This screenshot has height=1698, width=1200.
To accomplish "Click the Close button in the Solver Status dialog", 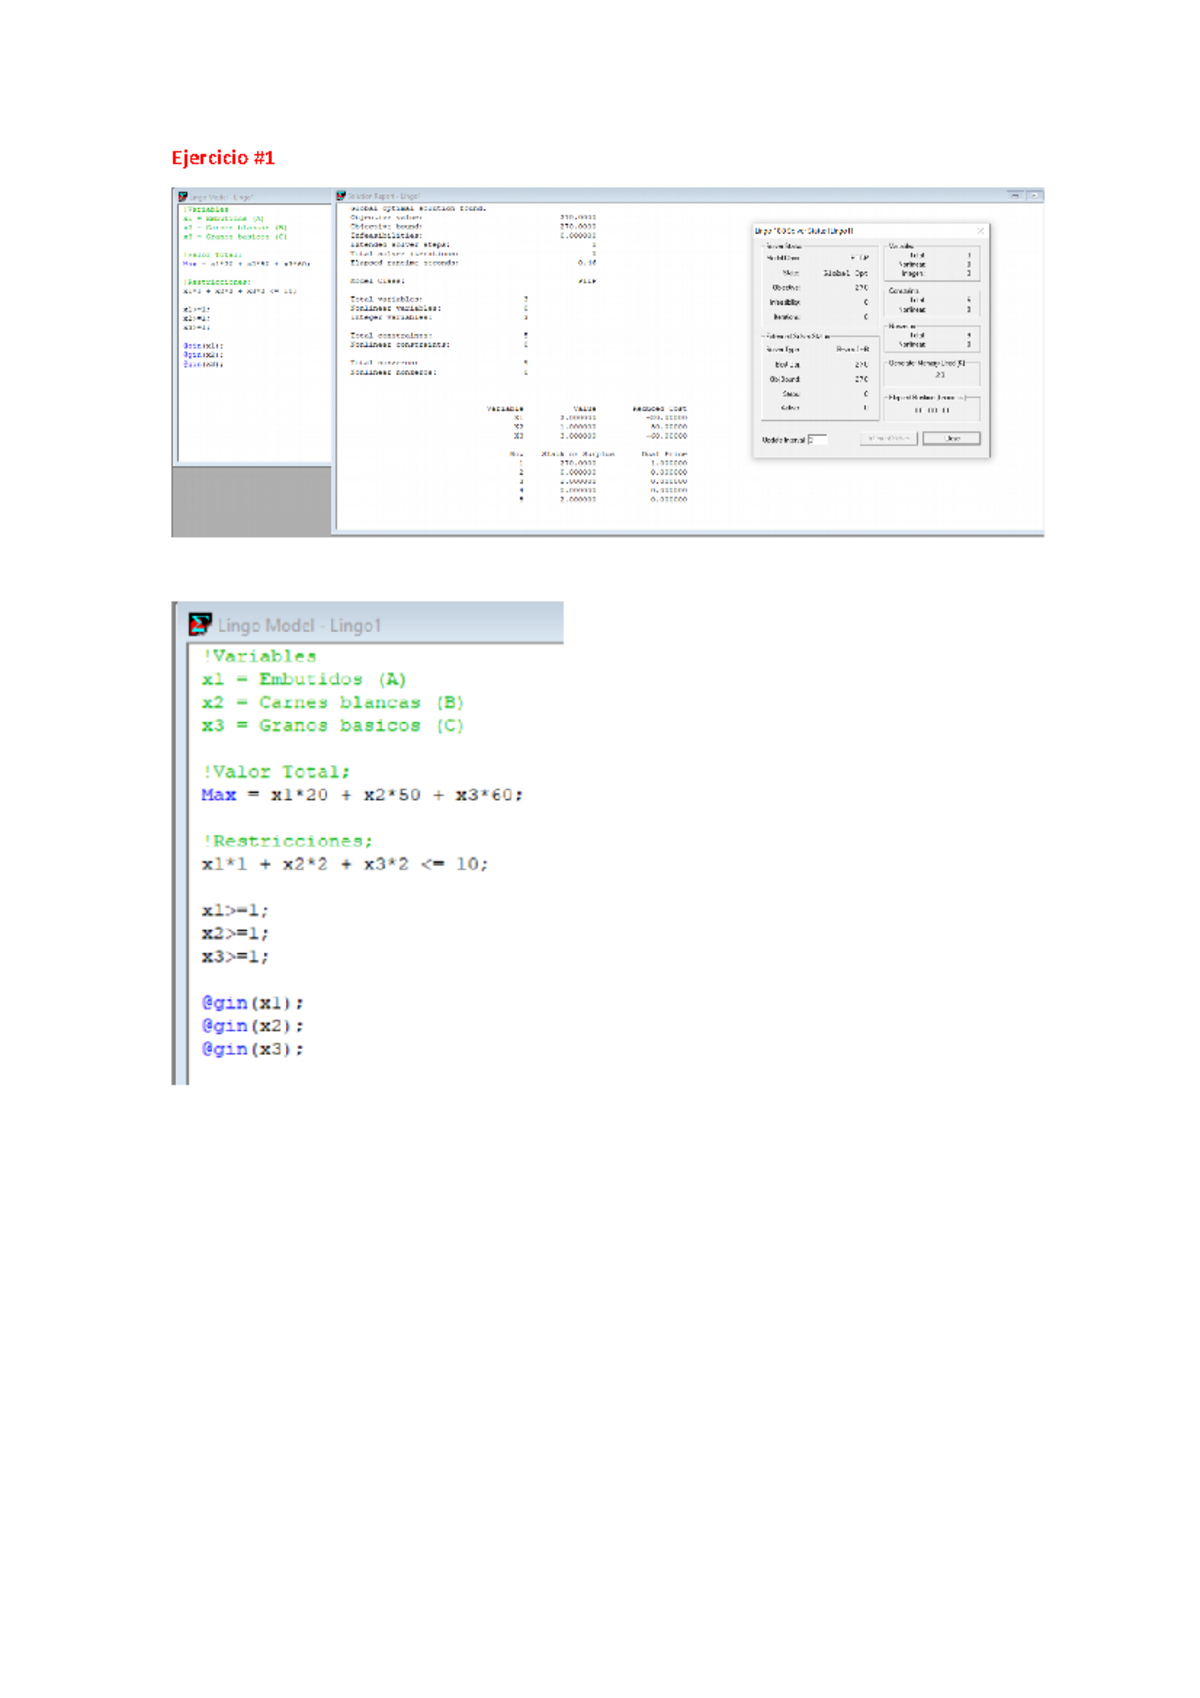I will point(951,439).
